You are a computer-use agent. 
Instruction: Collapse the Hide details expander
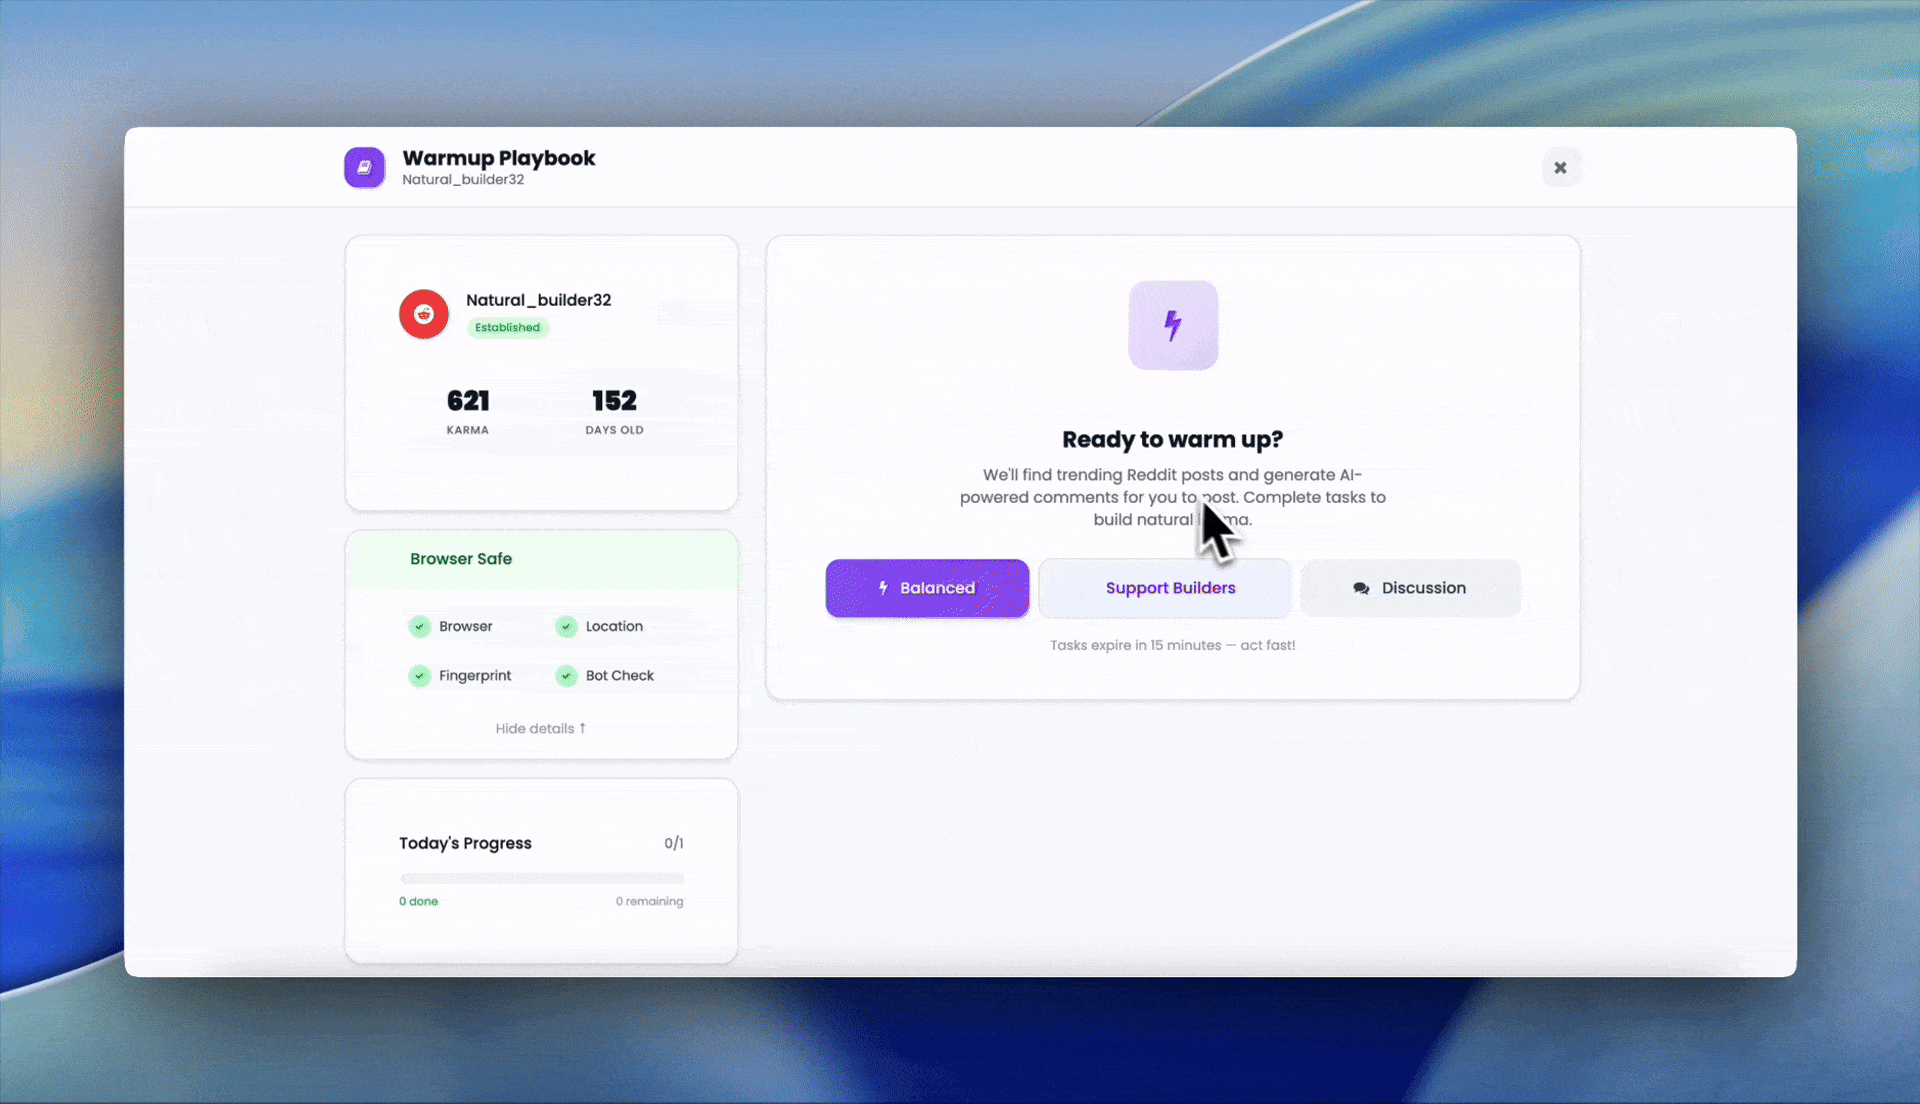(541, 728)
